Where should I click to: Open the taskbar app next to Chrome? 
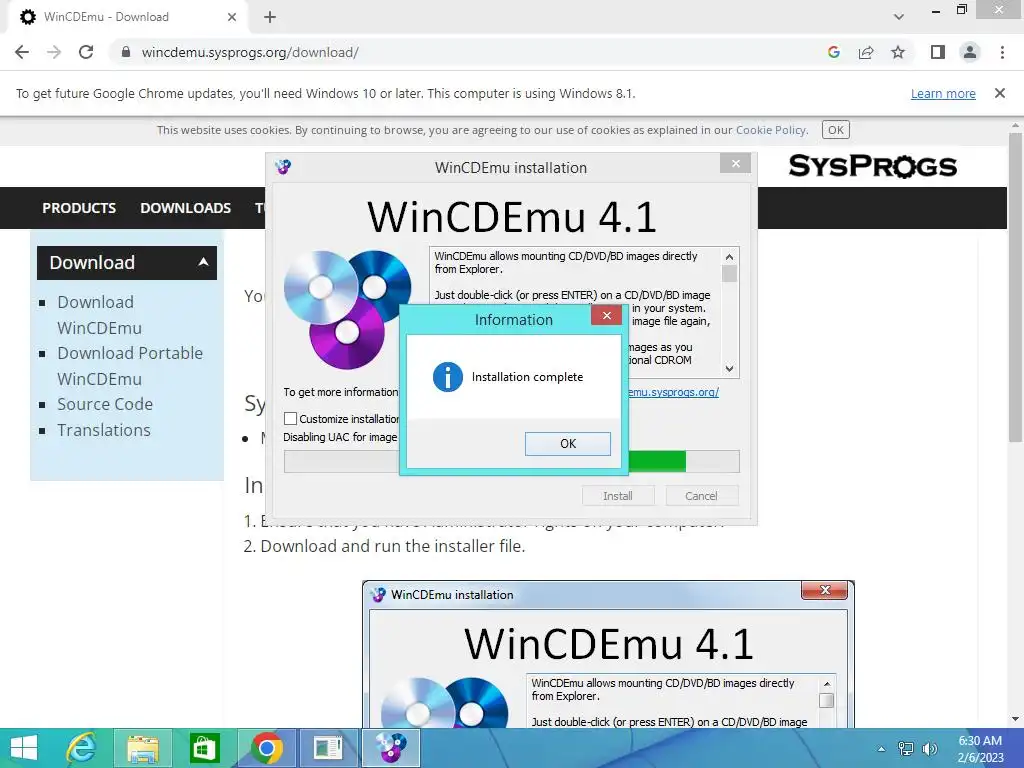328,748
